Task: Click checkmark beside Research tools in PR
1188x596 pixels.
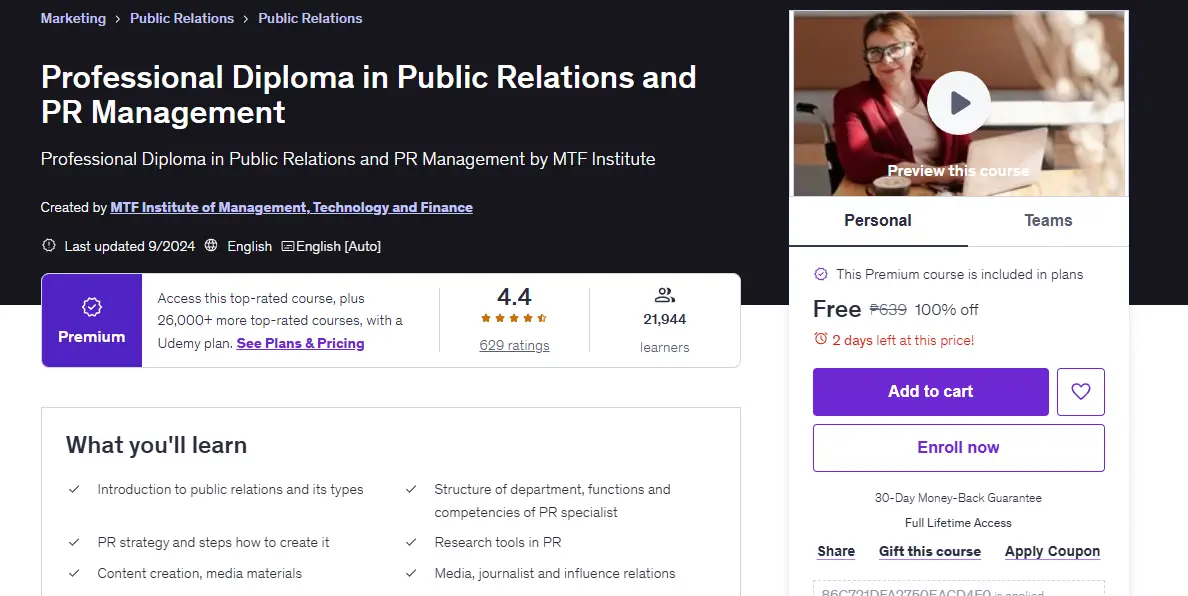Action: (x=411, y=542)
